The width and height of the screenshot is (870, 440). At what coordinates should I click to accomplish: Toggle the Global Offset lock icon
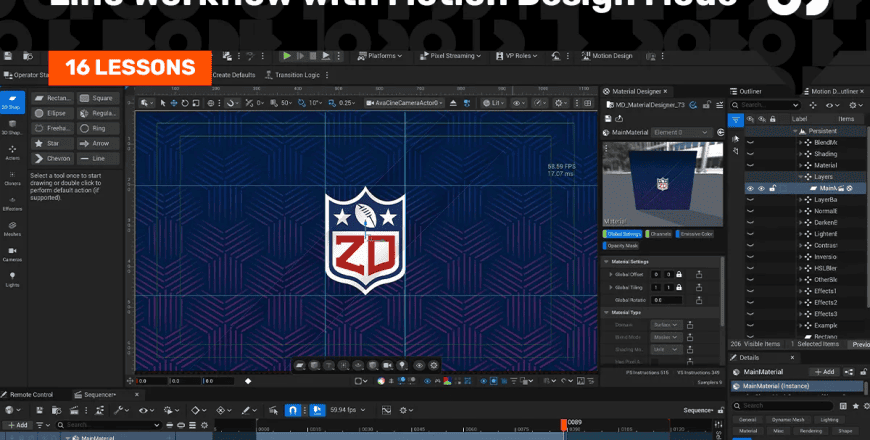coord(679,275)
